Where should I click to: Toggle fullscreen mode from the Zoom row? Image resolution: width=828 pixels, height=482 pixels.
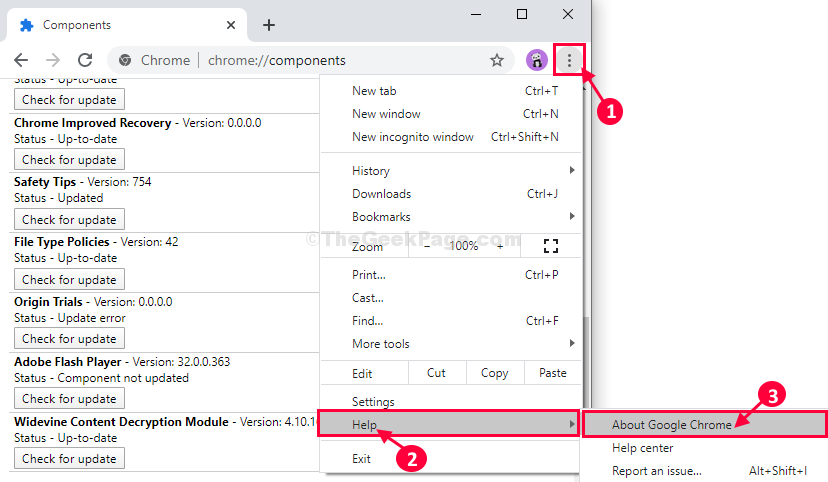click(551, 245)
